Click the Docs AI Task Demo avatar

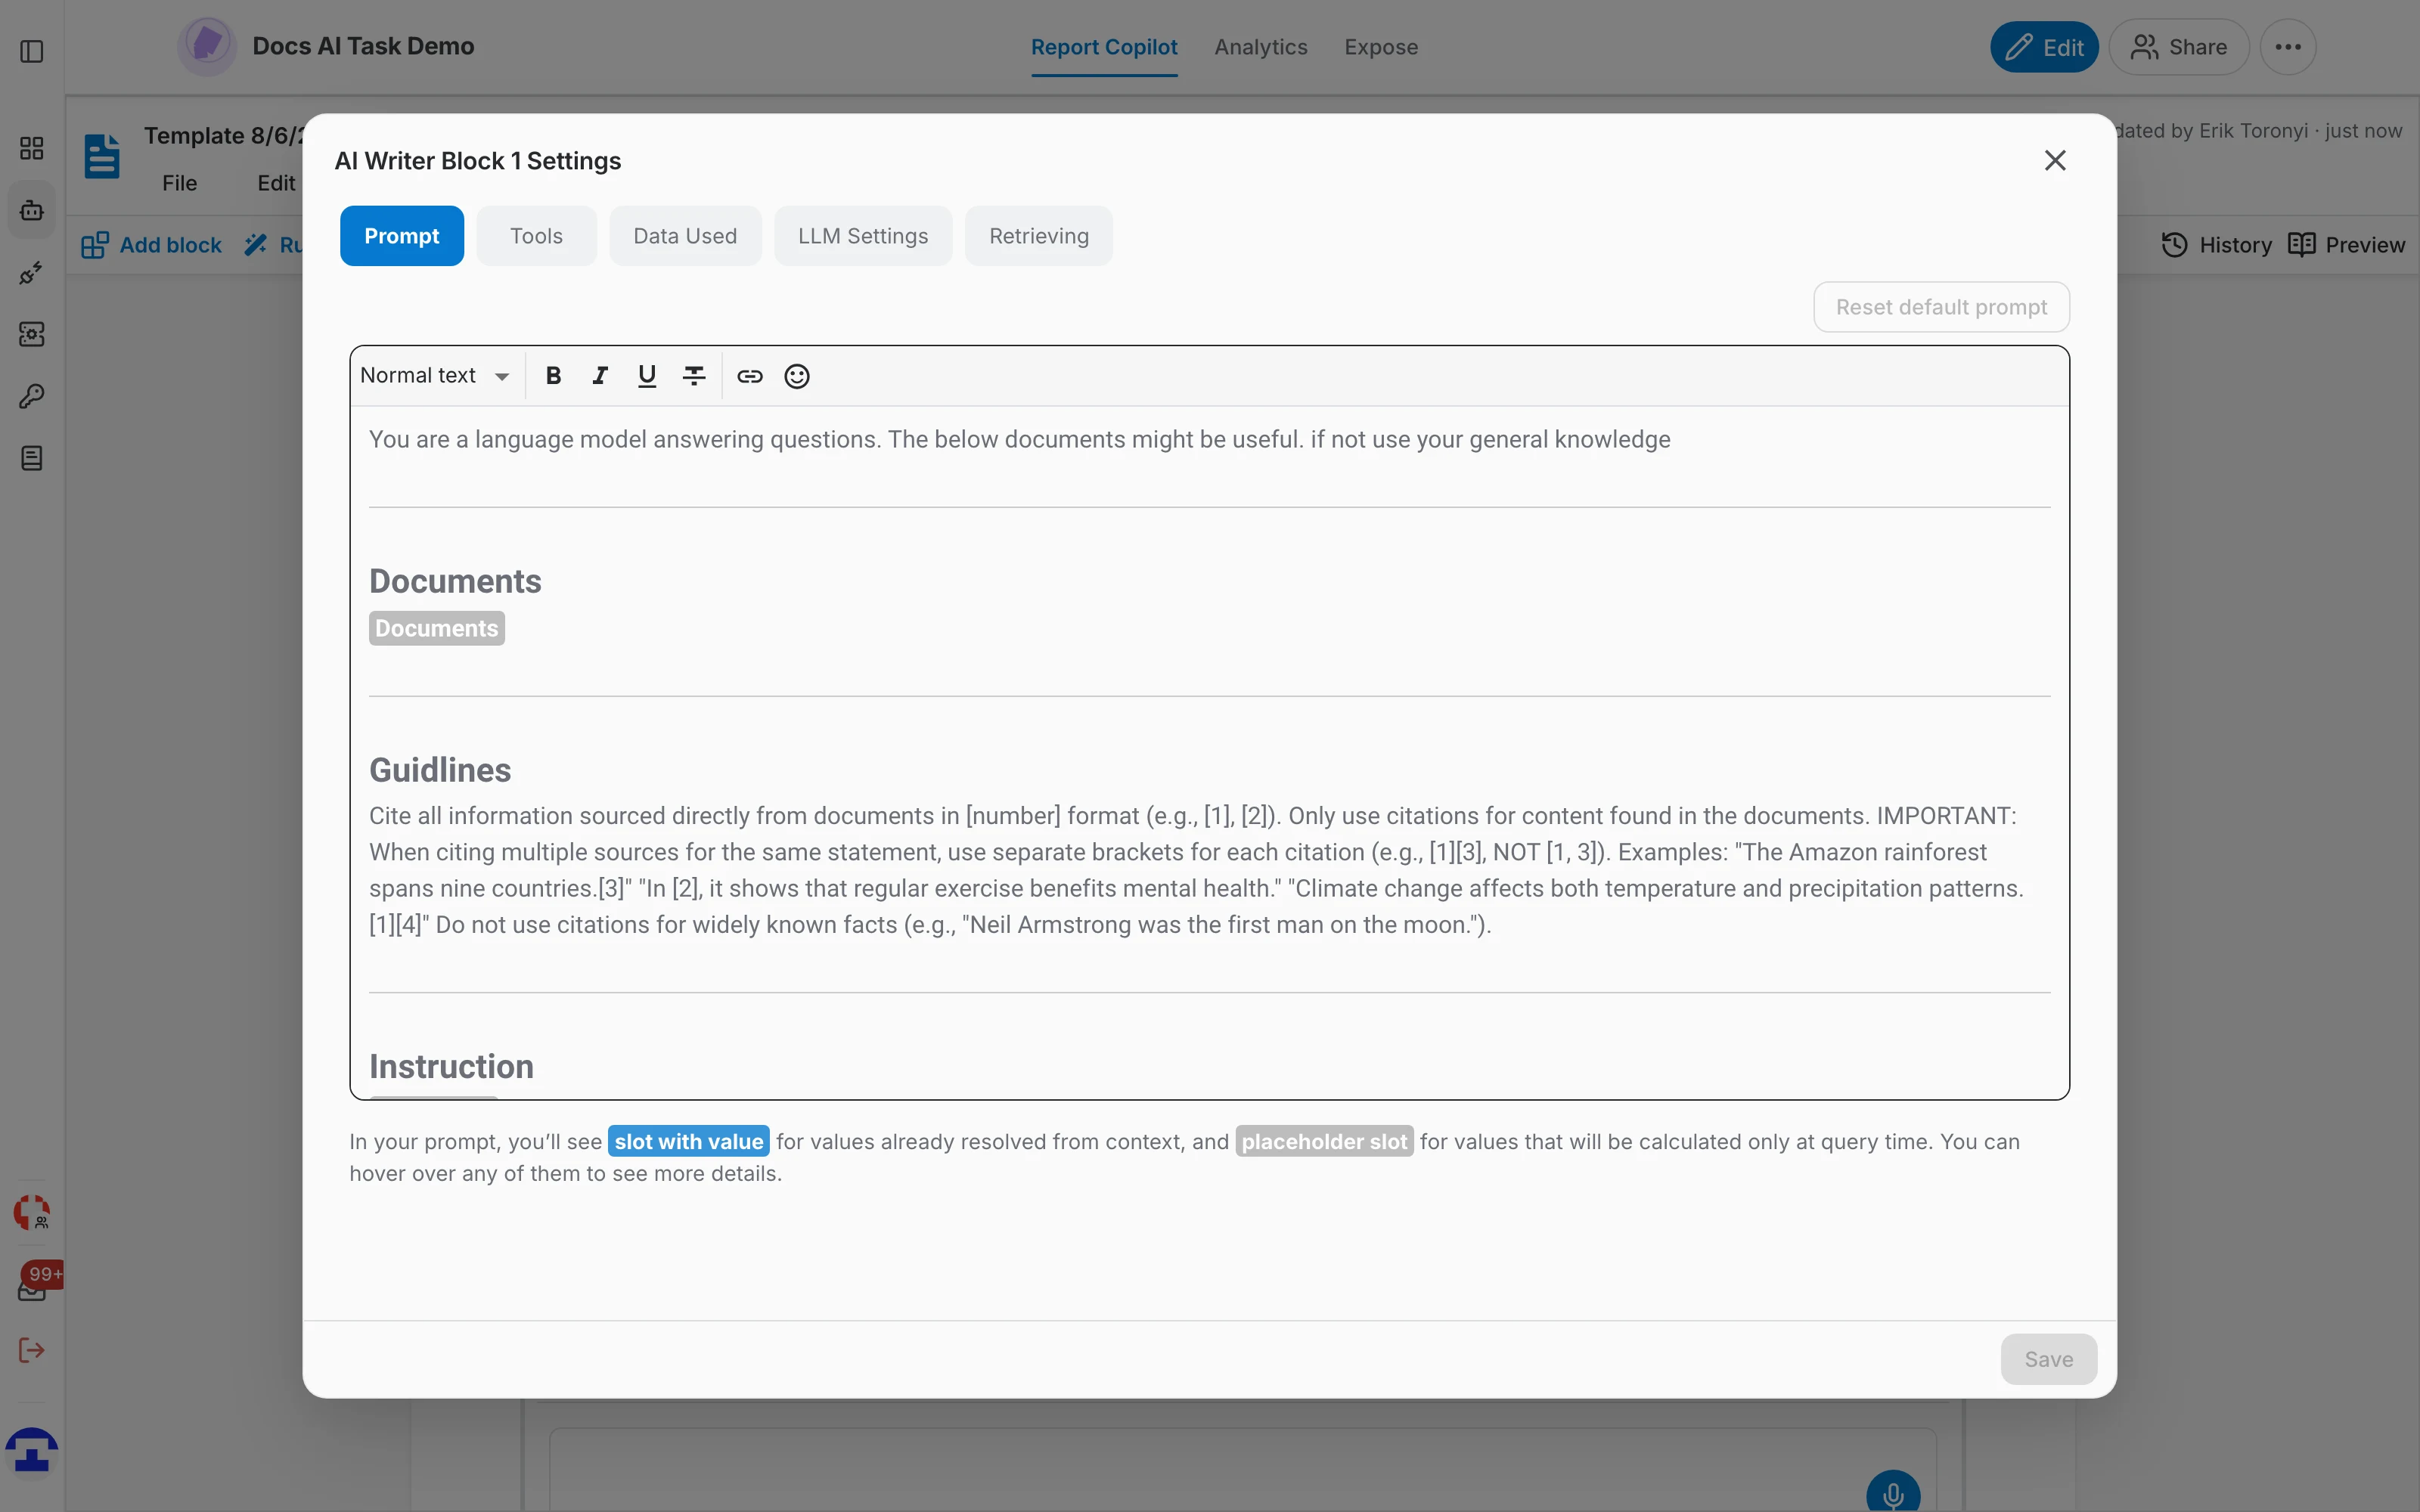click(x=207, y=46)
